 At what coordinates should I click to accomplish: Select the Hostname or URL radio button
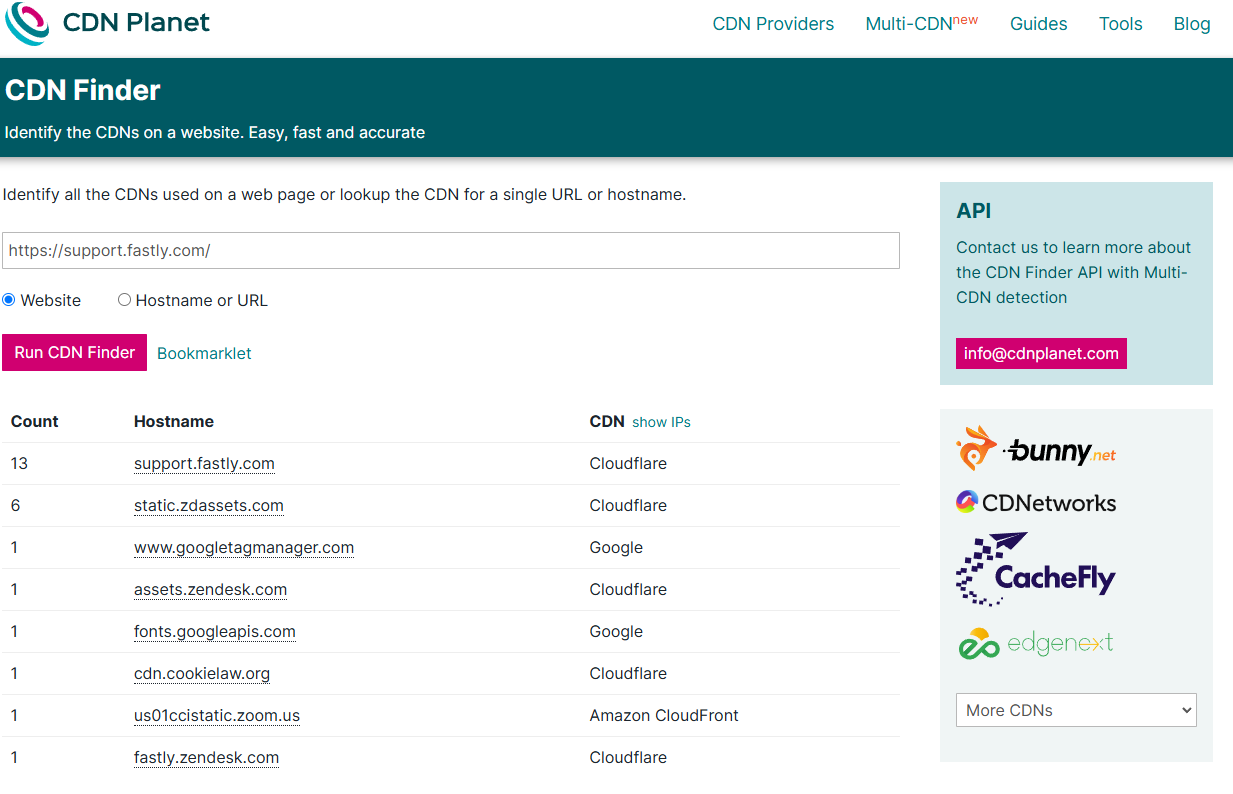coord(125,300)
